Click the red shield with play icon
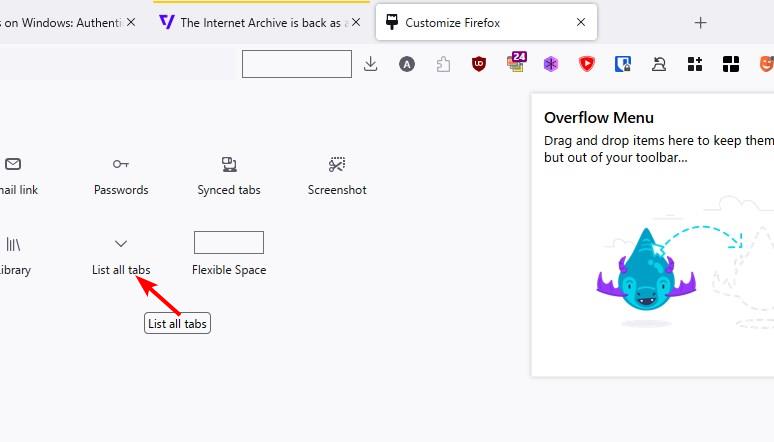This screenshot has width=774, height=442. pos(587,64)
